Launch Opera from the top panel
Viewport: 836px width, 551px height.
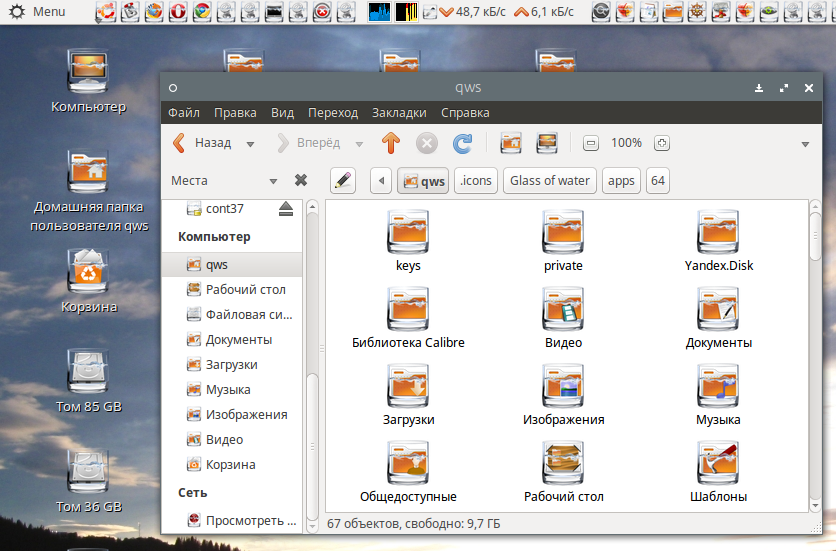pyautogui.click(x=178, y=11)
